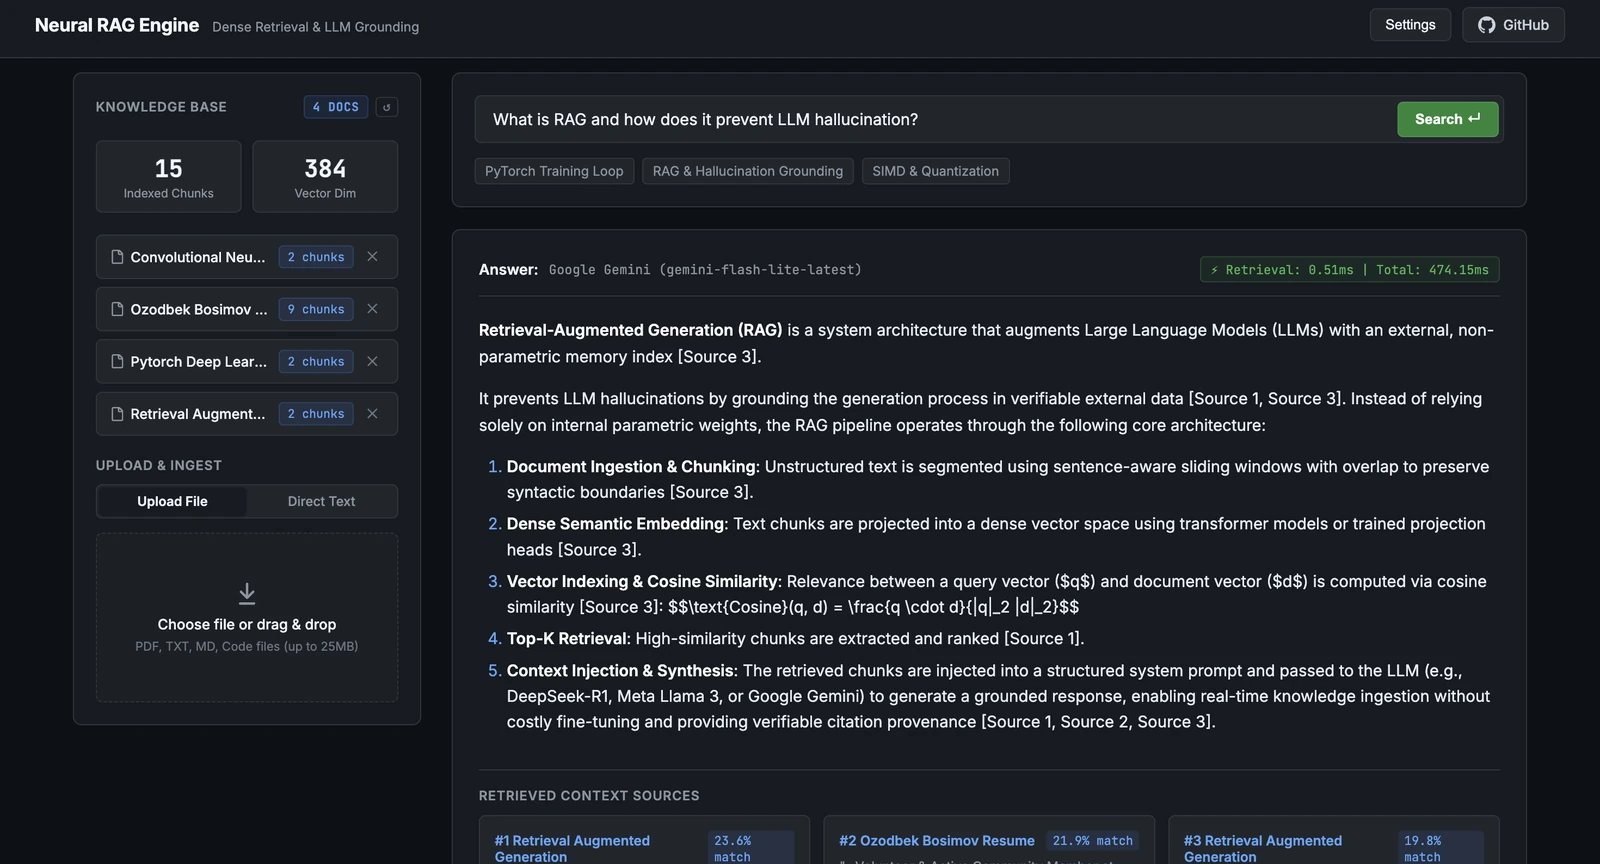This screenshot has width=1600, height=864.
Task: Click the download arrow icon in drop zone
Action: [x=247, y=594]
